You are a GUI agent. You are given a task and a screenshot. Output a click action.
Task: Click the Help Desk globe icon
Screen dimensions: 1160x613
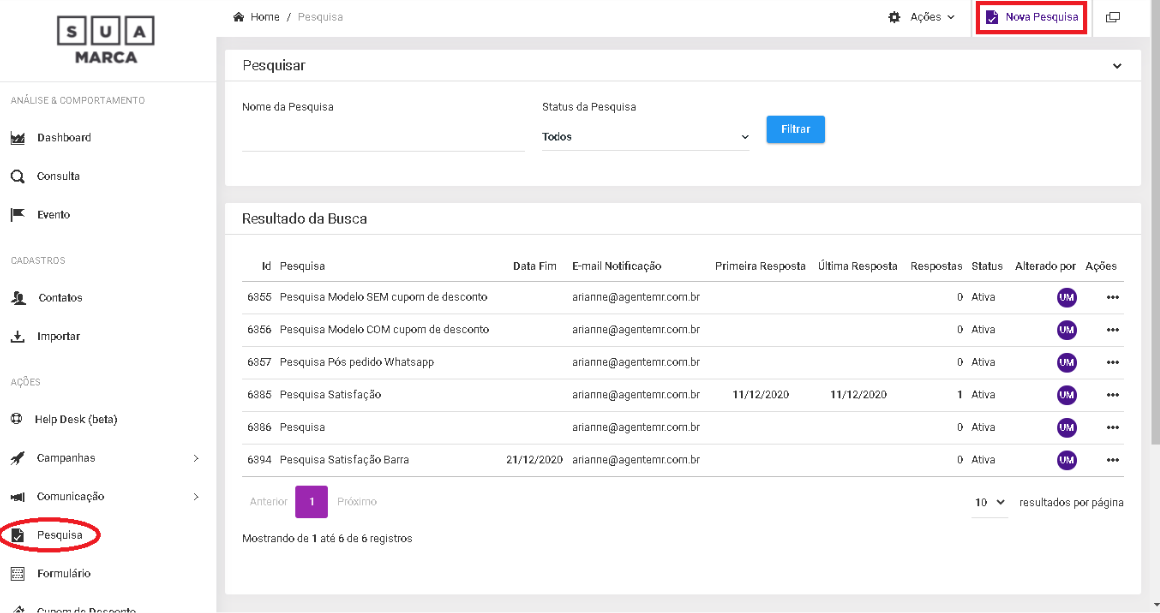(17, 419)
